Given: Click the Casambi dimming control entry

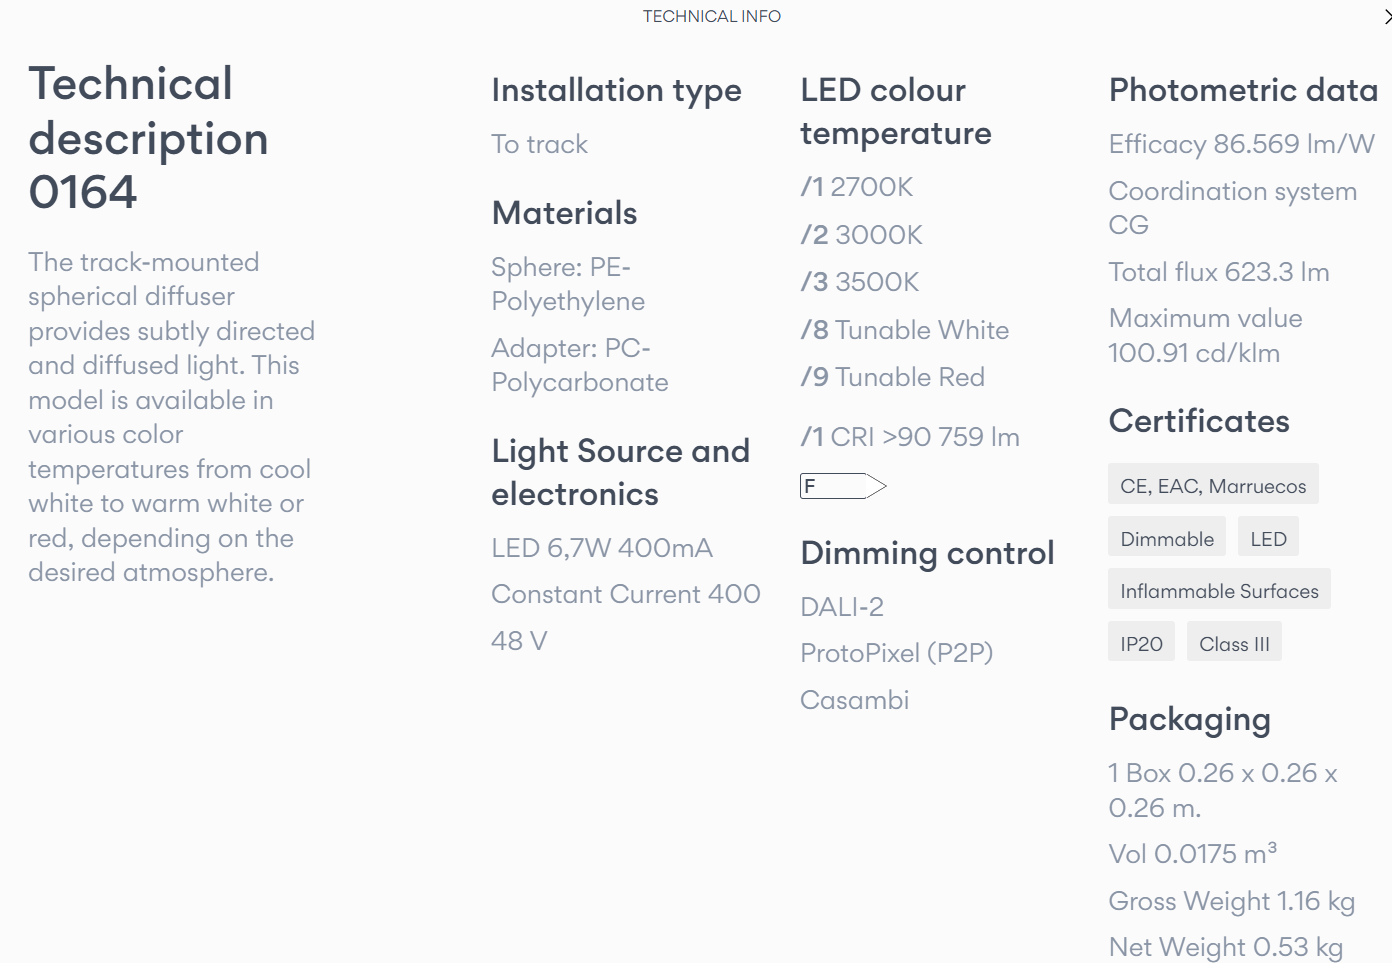Looking at the screenshot, I should [854, 700].
